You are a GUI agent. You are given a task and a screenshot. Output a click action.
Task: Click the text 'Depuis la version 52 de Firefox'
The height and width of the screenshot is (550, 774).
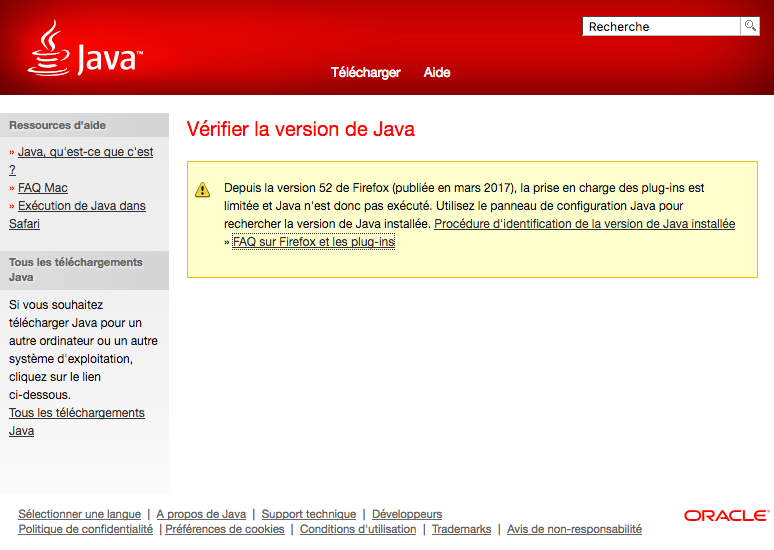[x=307, y=188]
